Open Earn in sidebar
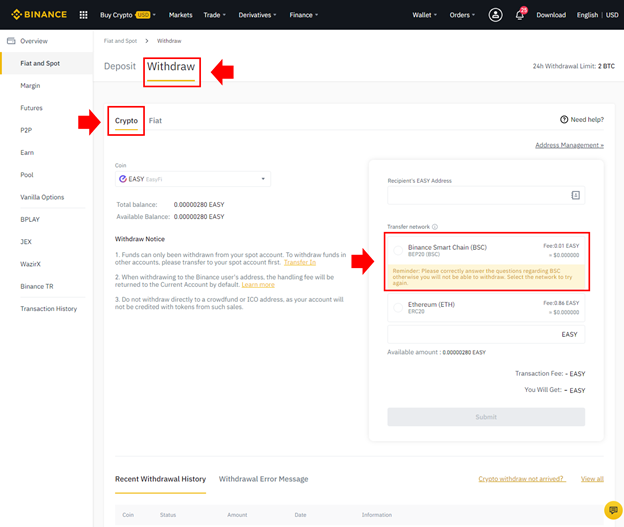The image size is (624, 527). (27, 152)
